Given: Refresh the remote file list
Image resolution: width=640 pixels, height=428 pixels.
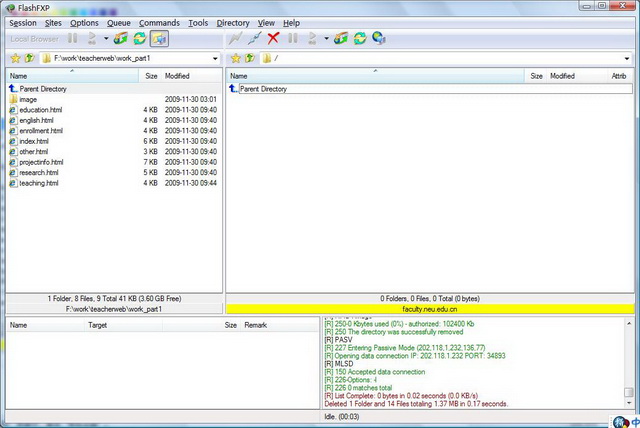Looking at the screenshot, I should (360, 38).
